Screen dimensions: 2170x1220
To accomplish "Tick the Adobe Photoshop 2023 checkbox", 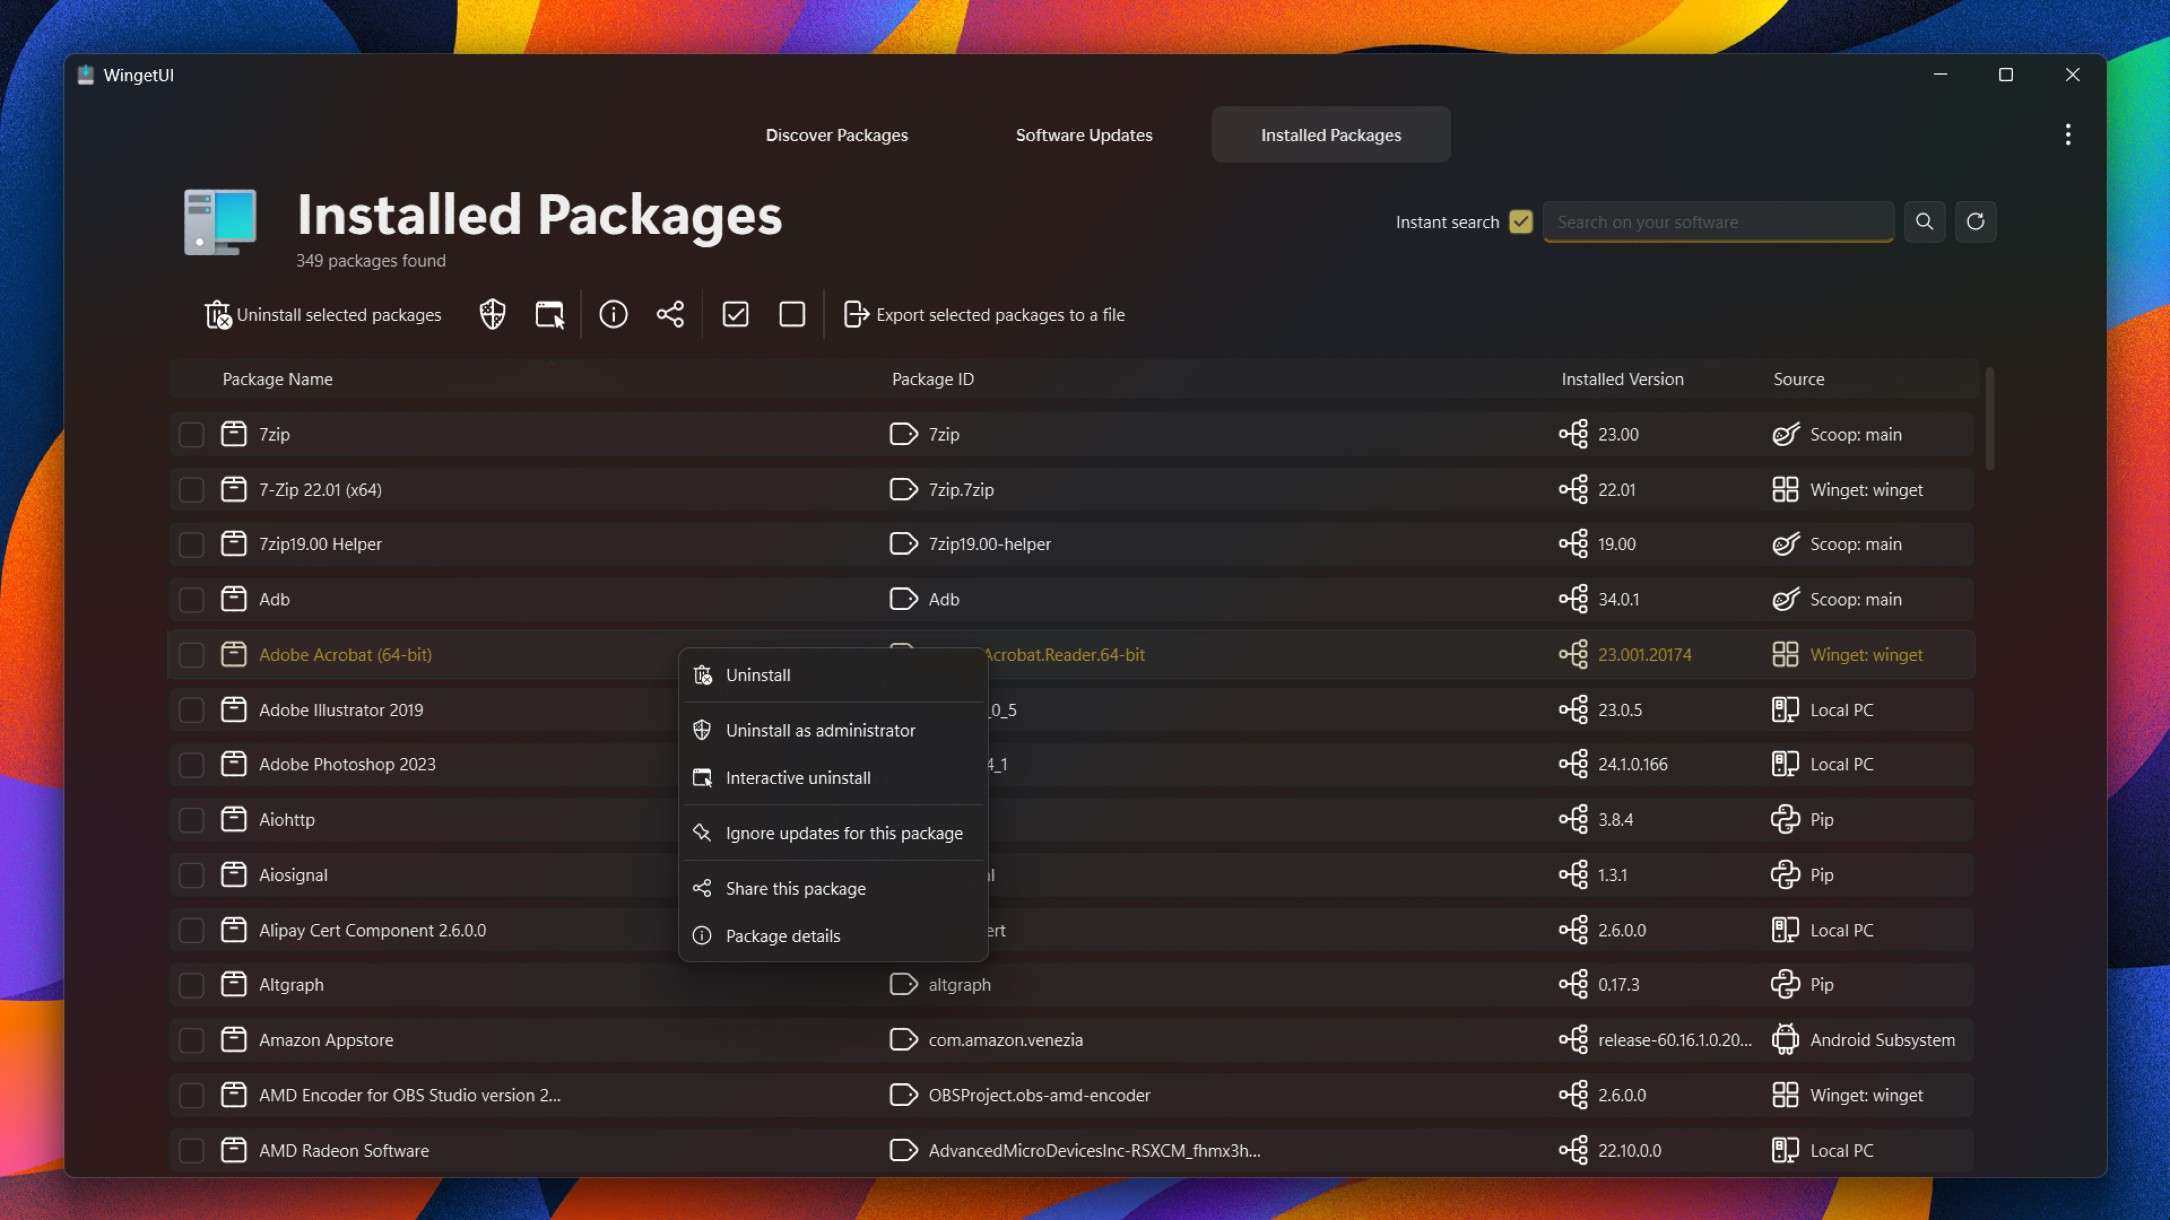I will pos(191,765).
